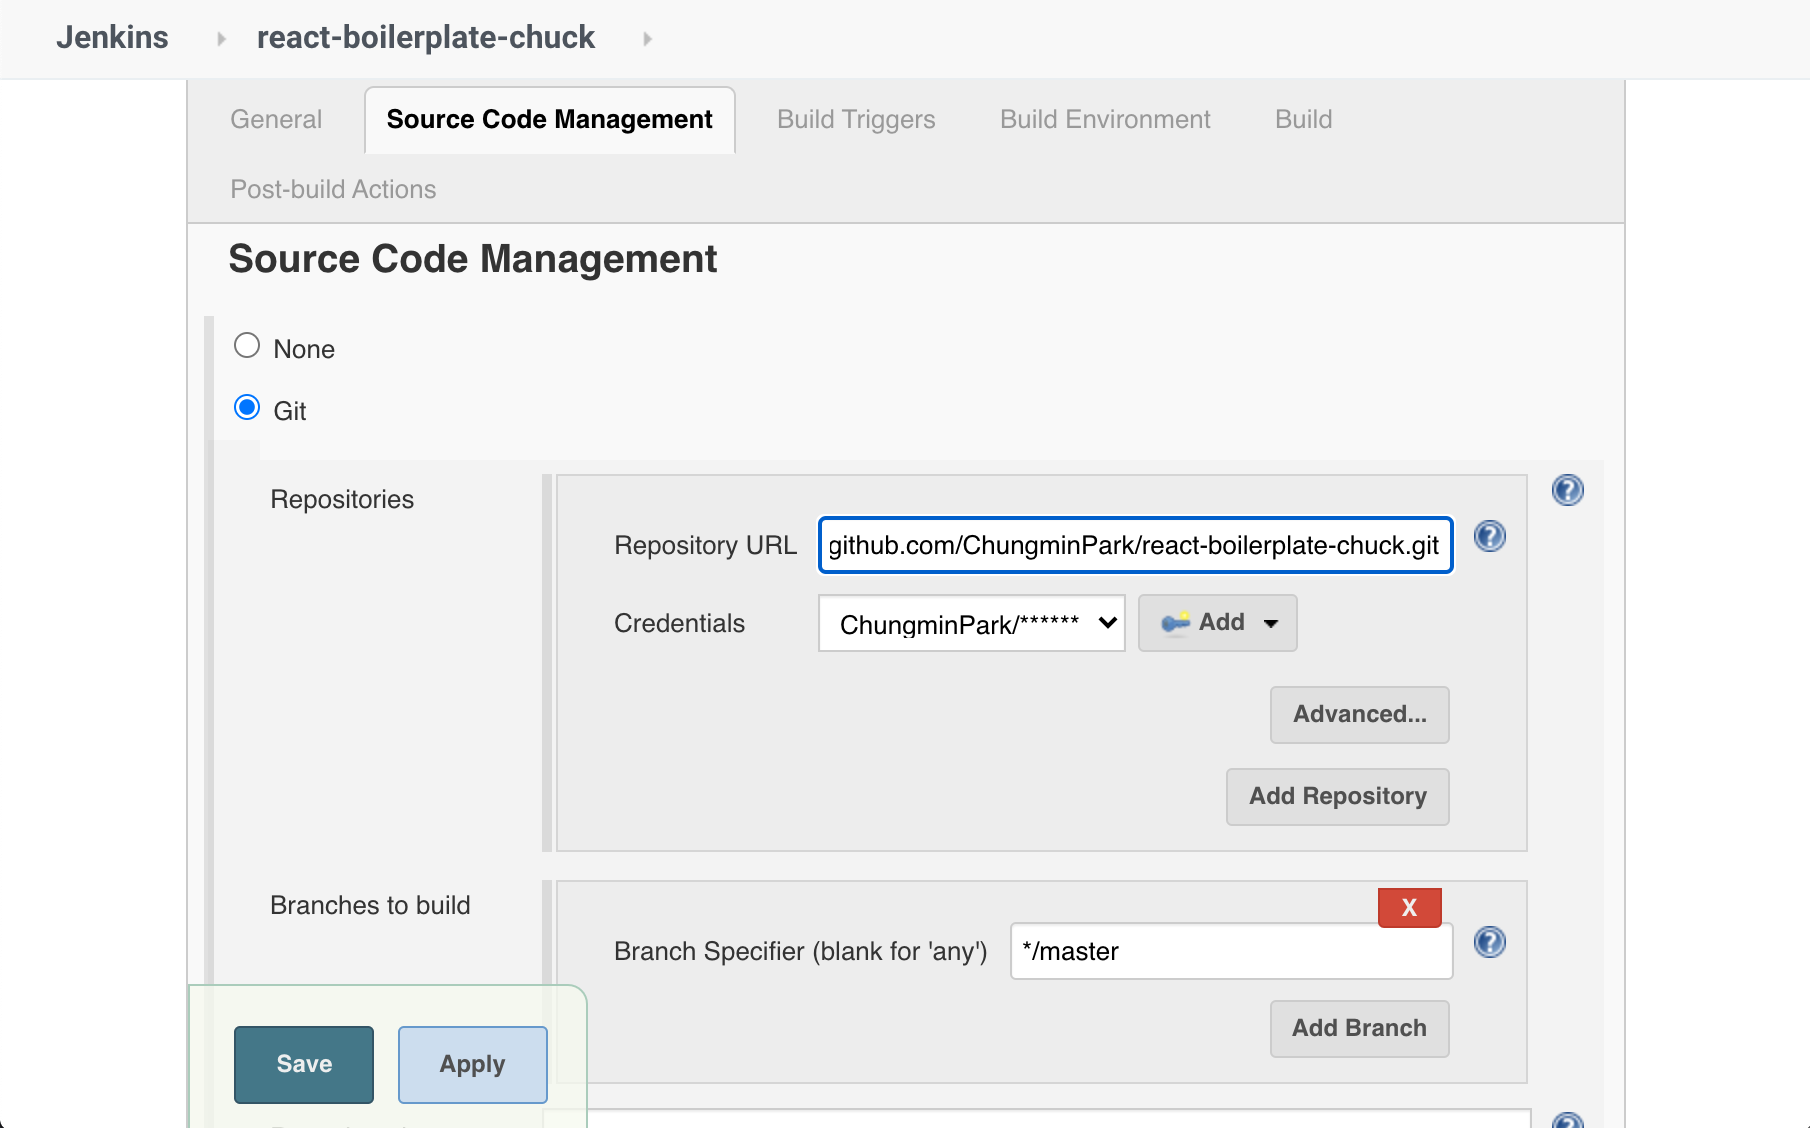This screenshot has height=1128, width=1810.
Task: Click the Repositories label
Action: tap(342, 499)
